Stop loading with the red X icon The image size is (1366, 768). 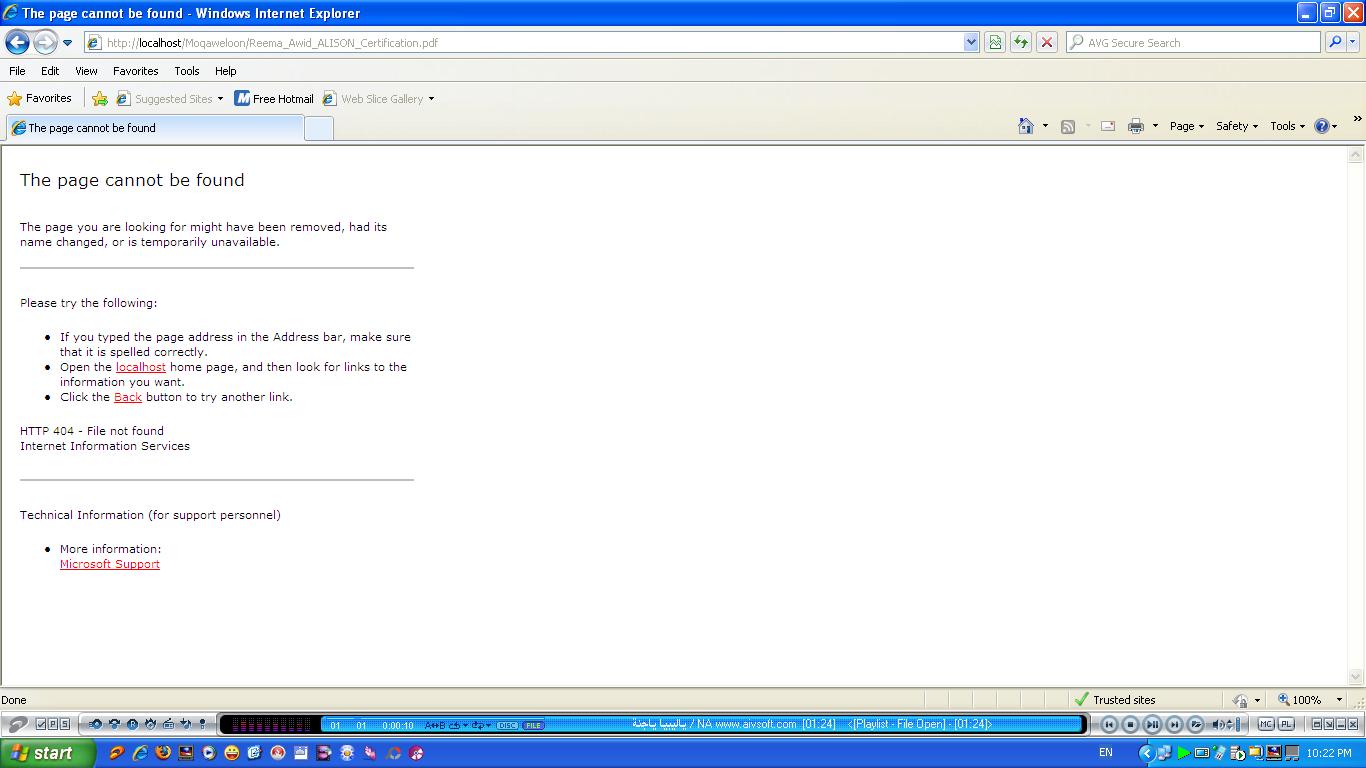(1047, 42)
